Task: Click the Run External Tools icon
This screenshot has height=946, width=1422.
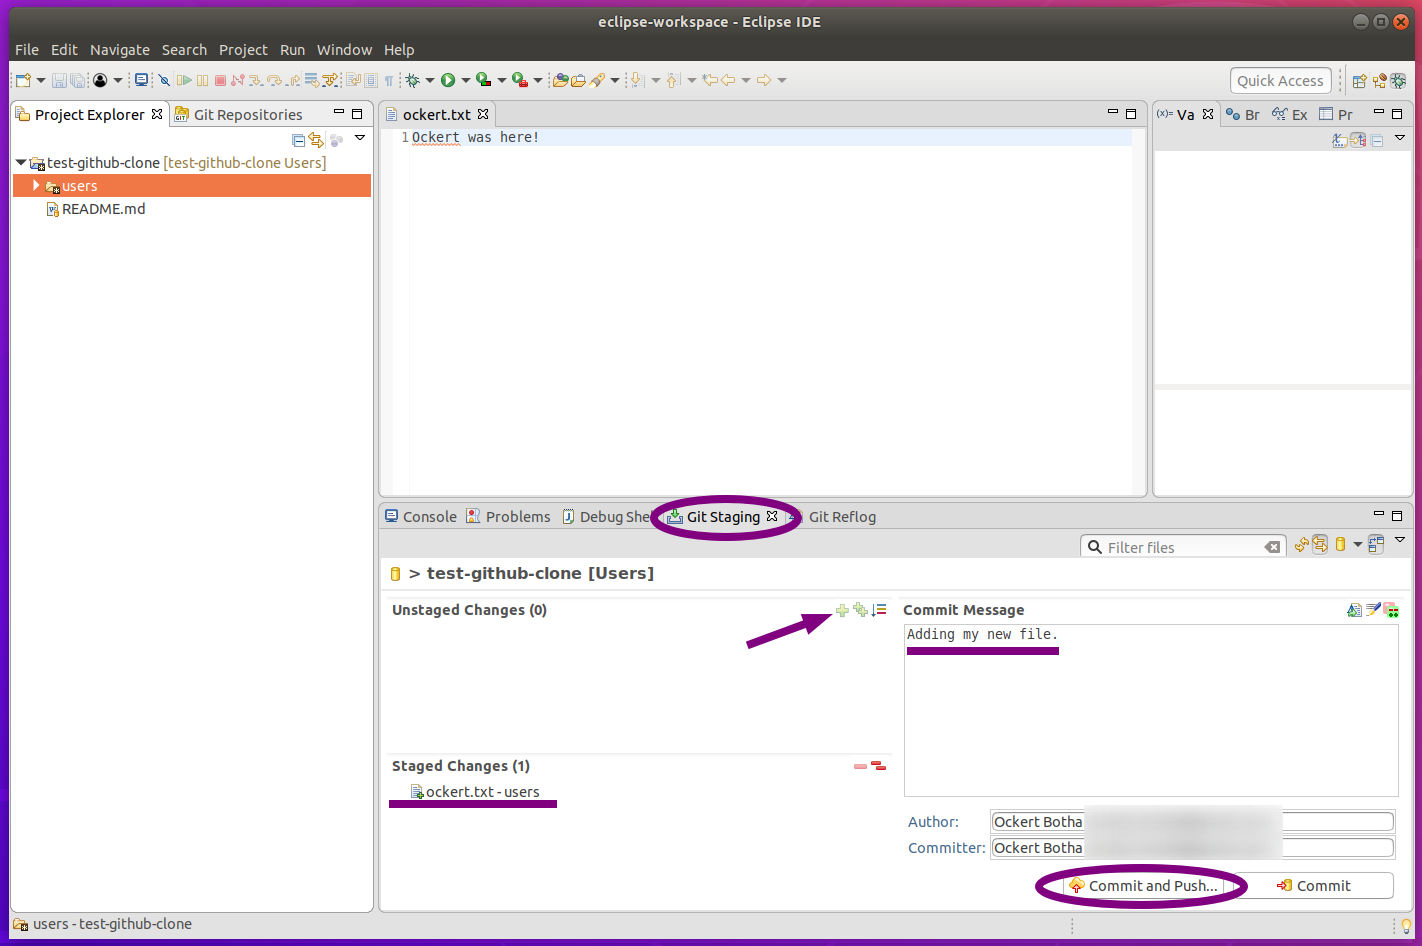Action: (x=520, y=80)
